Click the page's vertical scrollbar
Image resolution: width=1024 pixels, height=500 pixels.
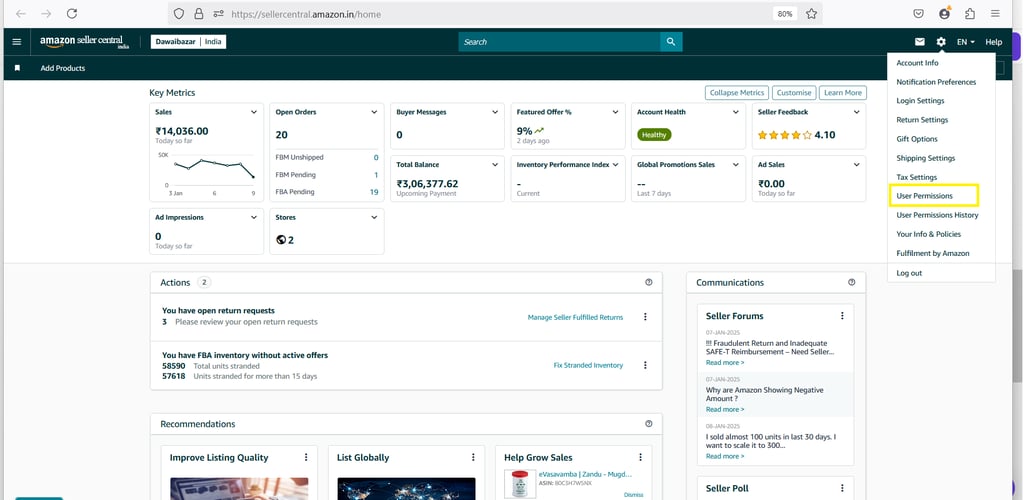(x=1017, y=326)
